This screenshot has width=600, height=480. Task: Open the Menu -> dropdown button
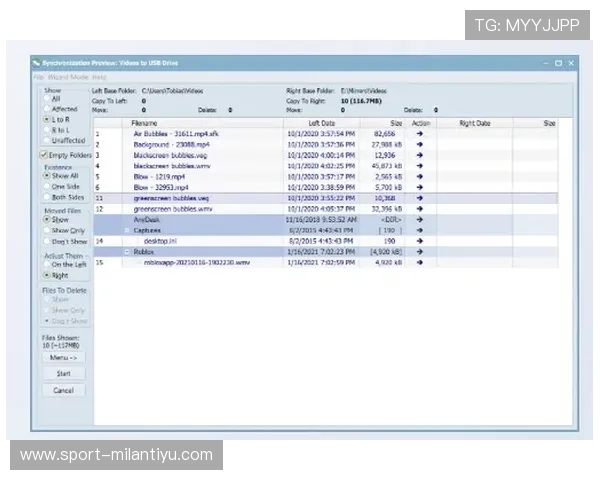(x=63, y=357)
